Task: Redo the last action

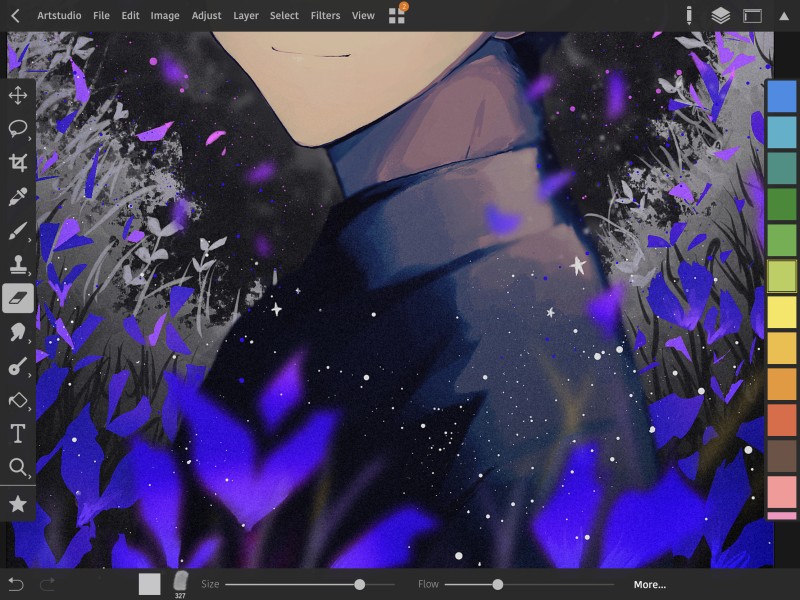Action: click(47, 584)
